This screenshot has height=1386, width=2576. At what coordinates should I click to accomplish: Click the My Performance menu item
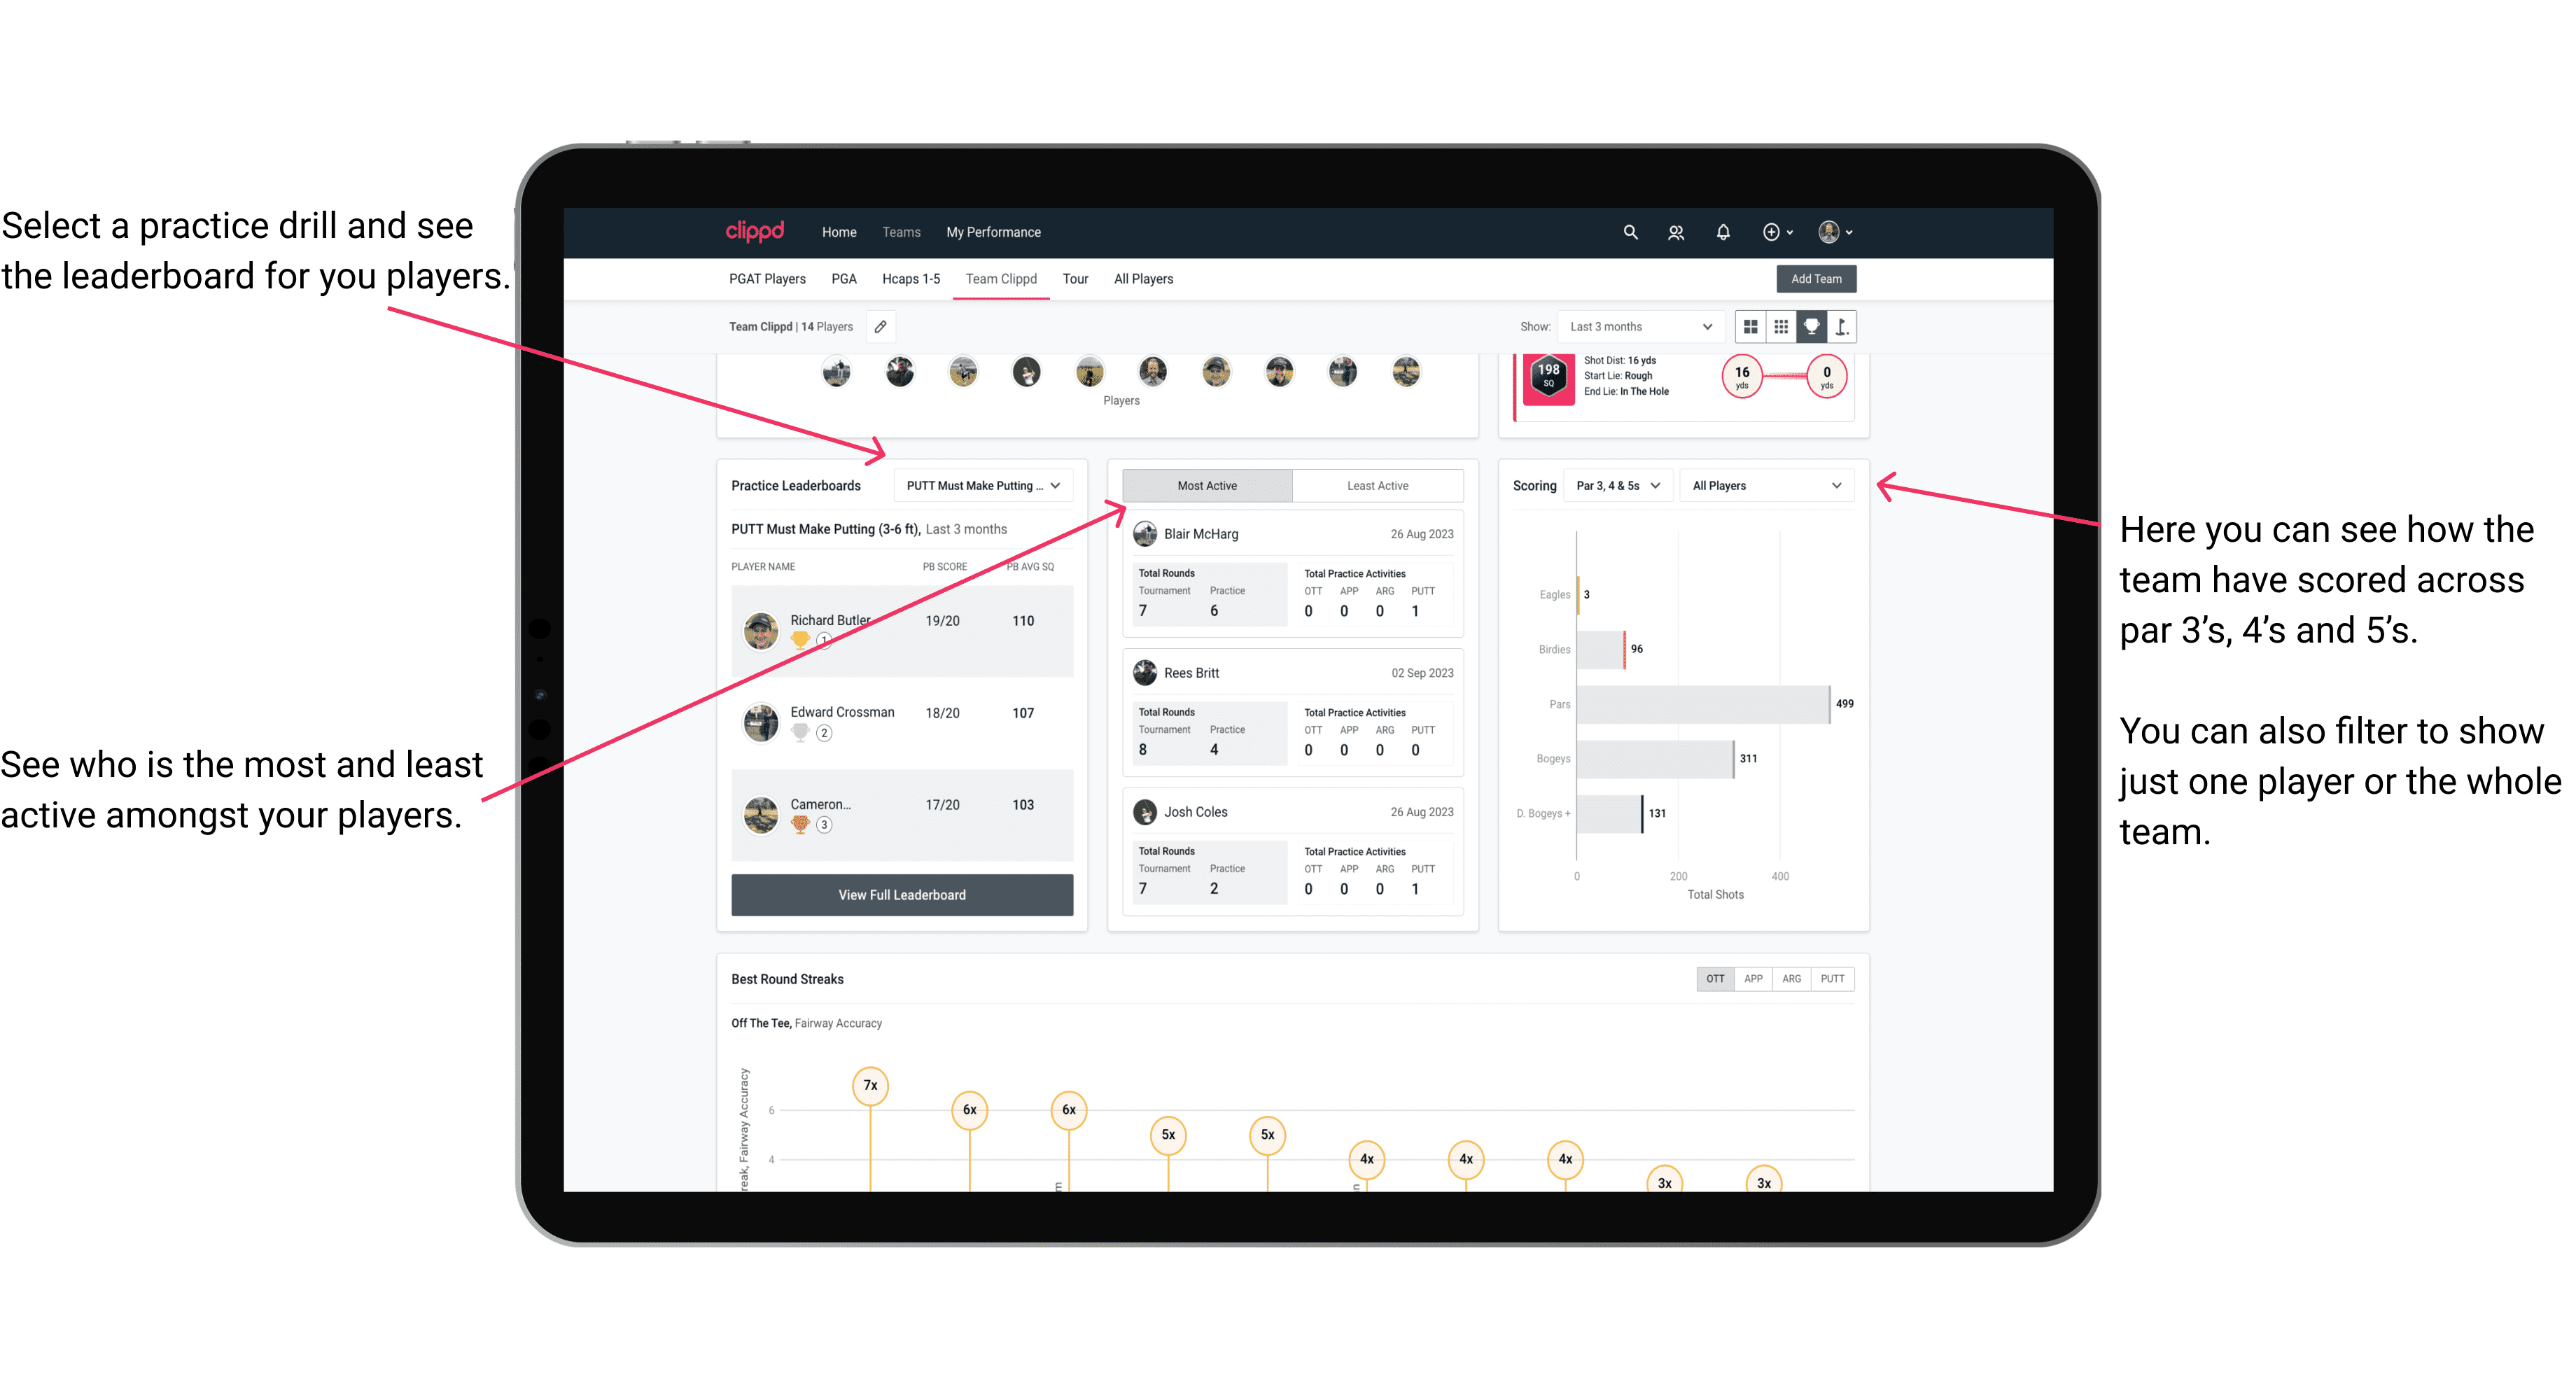pyautogui.click(x=1042, y=232)
